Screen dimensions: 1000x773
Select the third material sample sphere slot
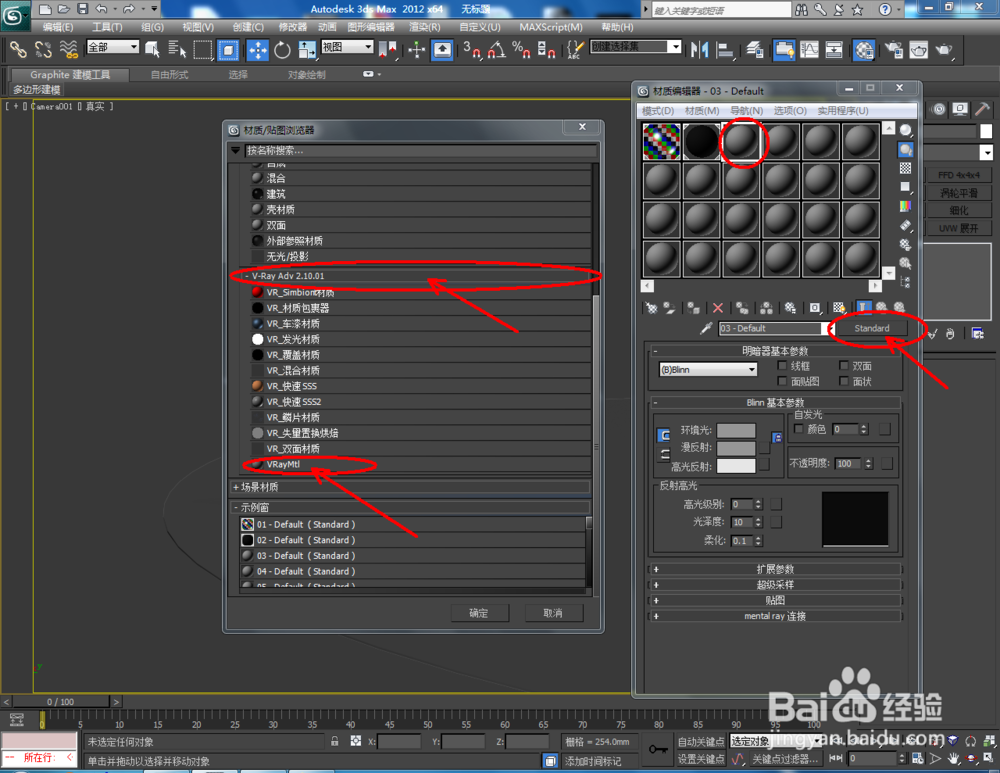[741, 141]
